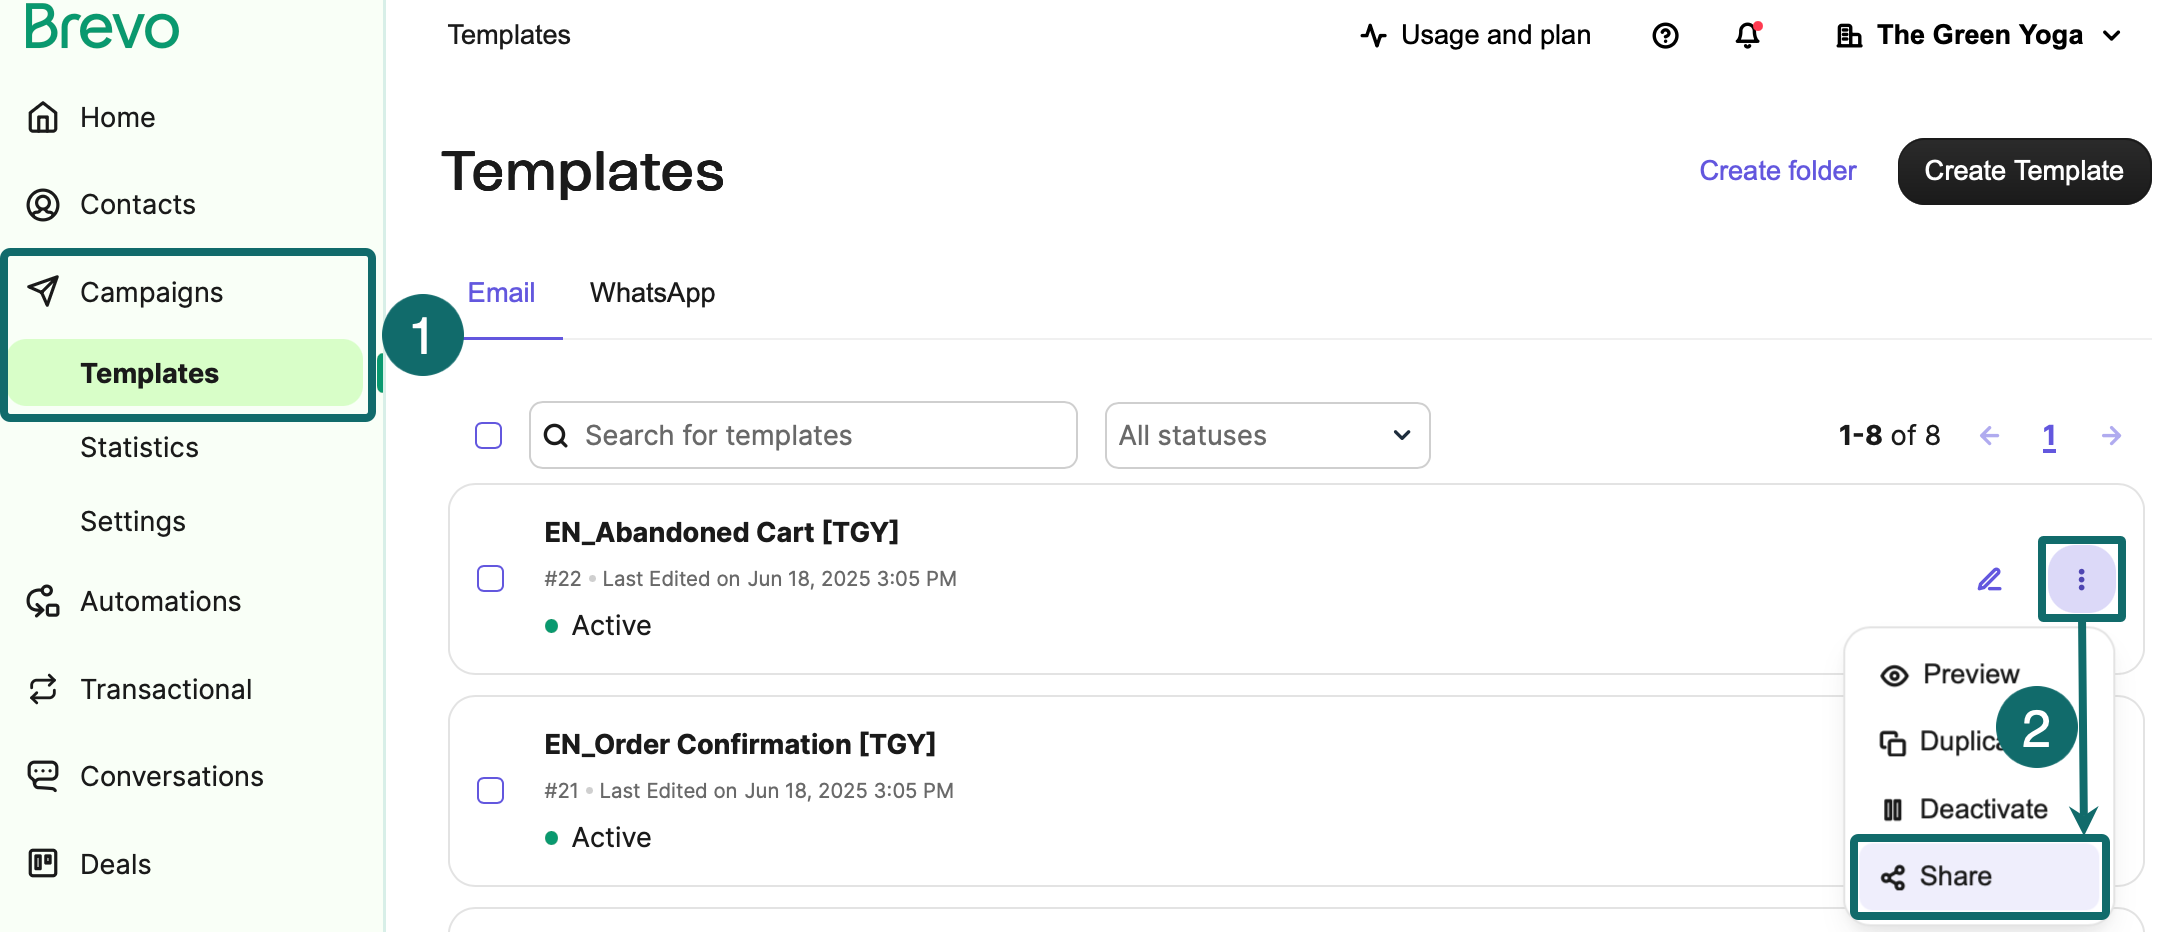The image size is (2164, 932).
Task: Open notifications bell icon
Action: [1747, 36]
